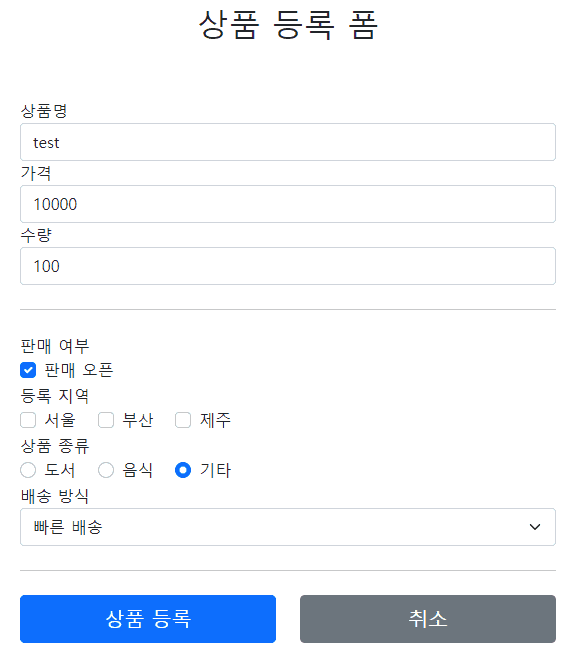
Task: Click the 빠른 배송 selected option text
Action: 68,527
